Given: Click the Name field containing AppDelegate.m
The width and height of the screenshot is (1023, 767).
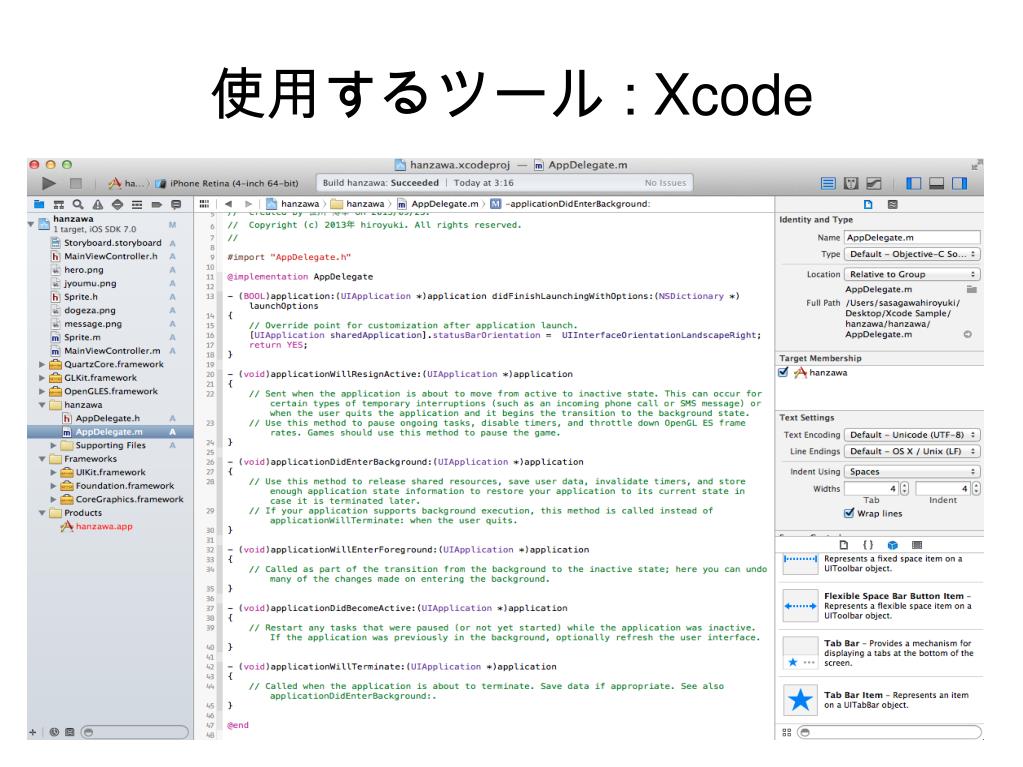Looking at the screenshot, I should pos(912,237).
